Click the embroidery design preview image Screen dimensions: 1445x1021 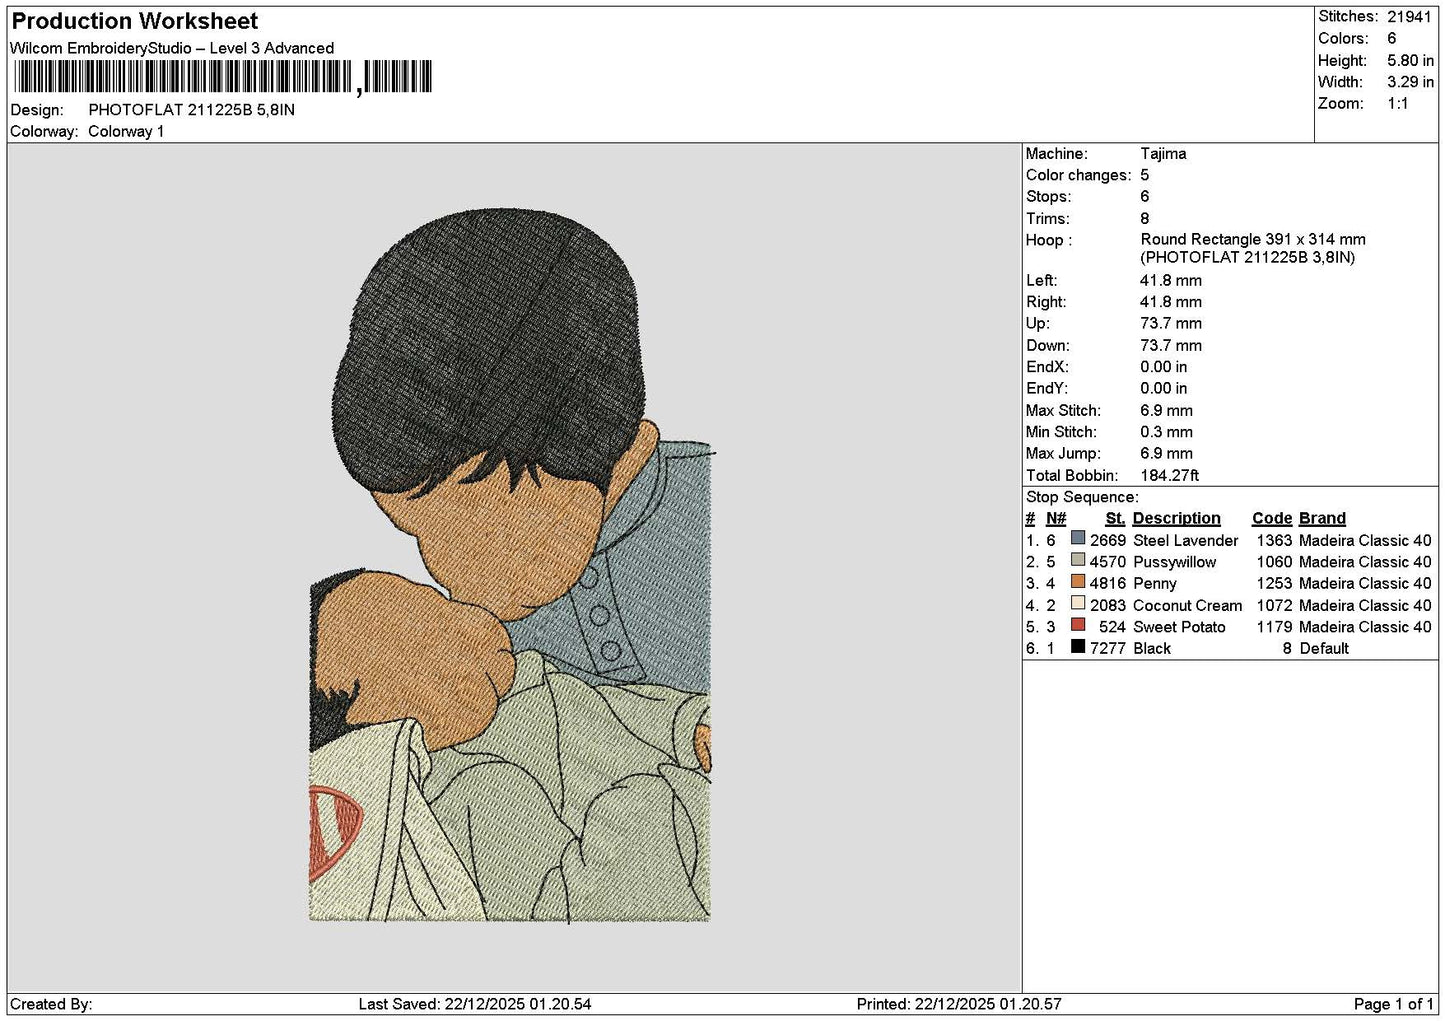pyautogui.click(x=511, y=565)
